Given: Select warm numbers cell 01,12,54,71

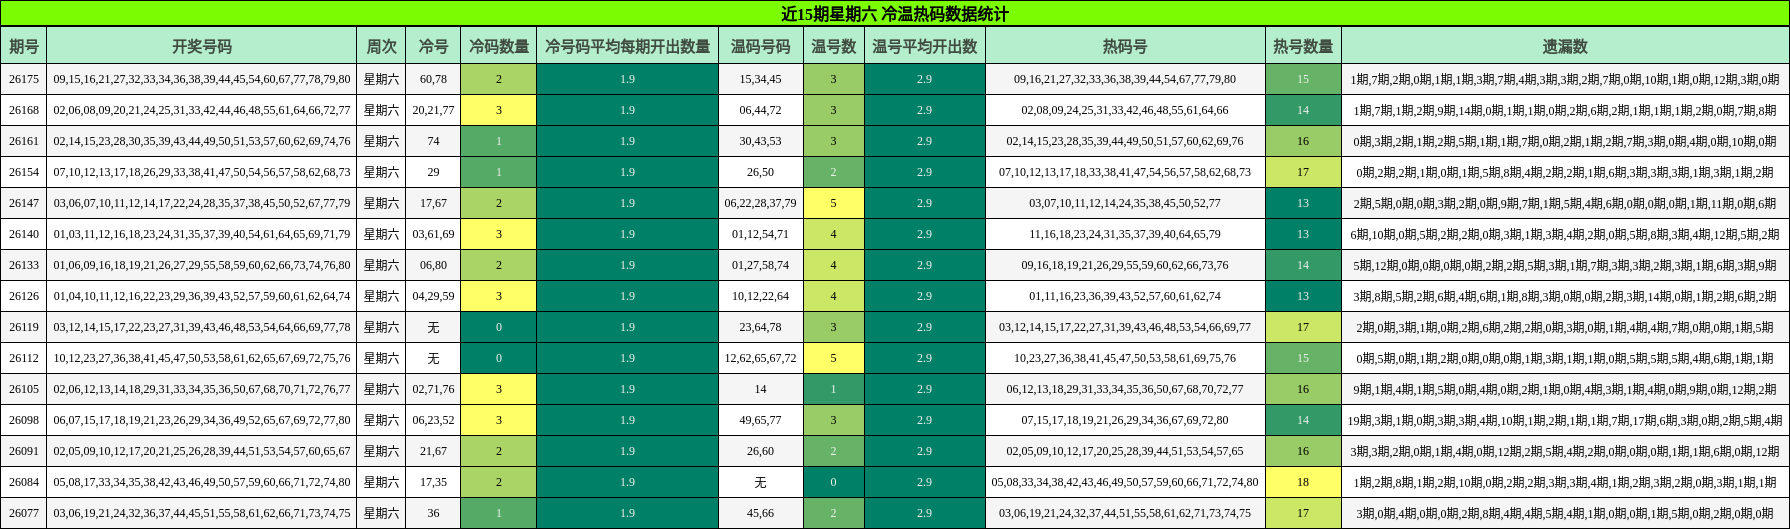Looking at the screenshot, I should (760, 234).
